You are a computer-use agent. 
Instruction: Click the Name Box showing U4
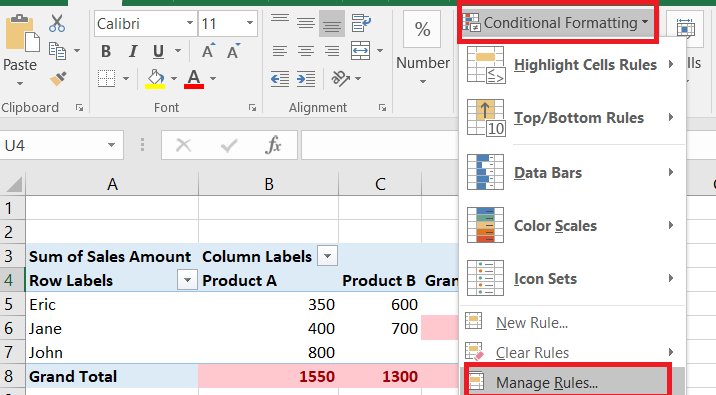[x=61, y=146]
